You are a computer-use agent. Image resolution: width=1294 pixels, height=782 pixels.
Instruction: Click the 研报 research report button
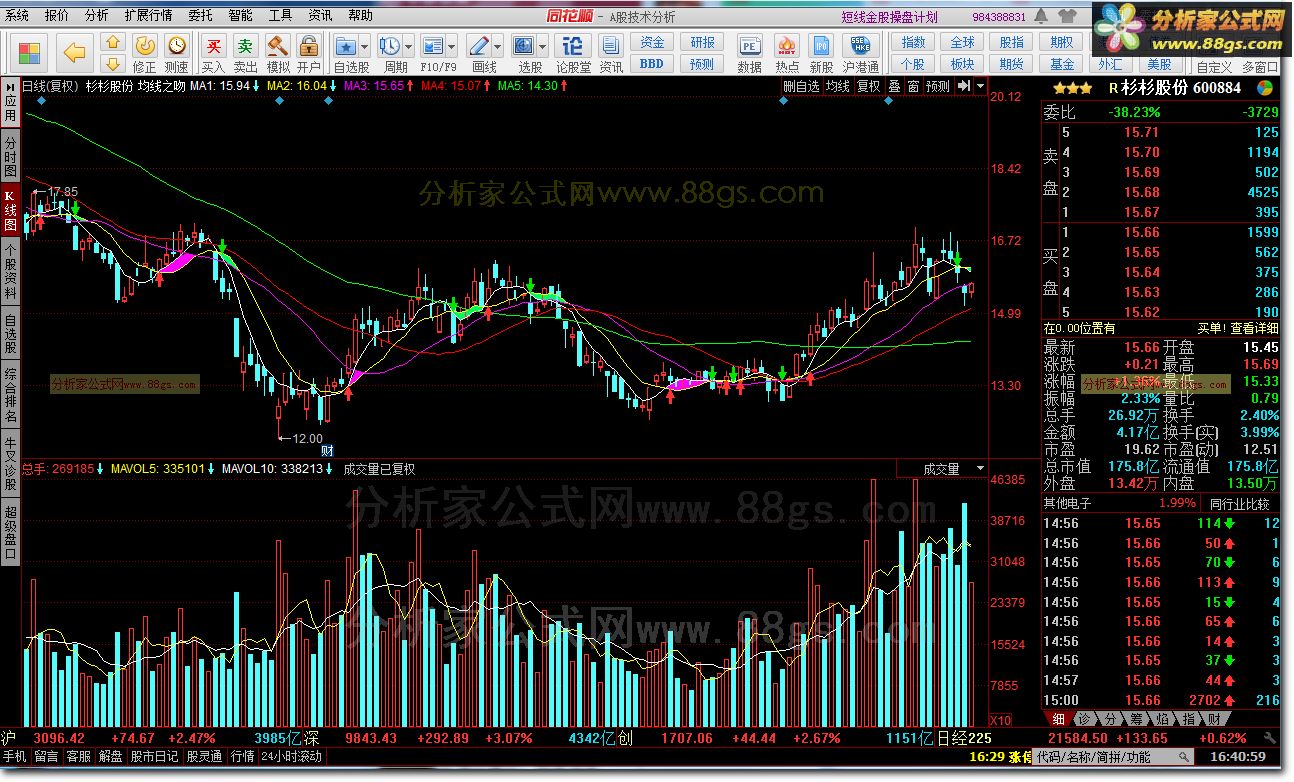702,43
